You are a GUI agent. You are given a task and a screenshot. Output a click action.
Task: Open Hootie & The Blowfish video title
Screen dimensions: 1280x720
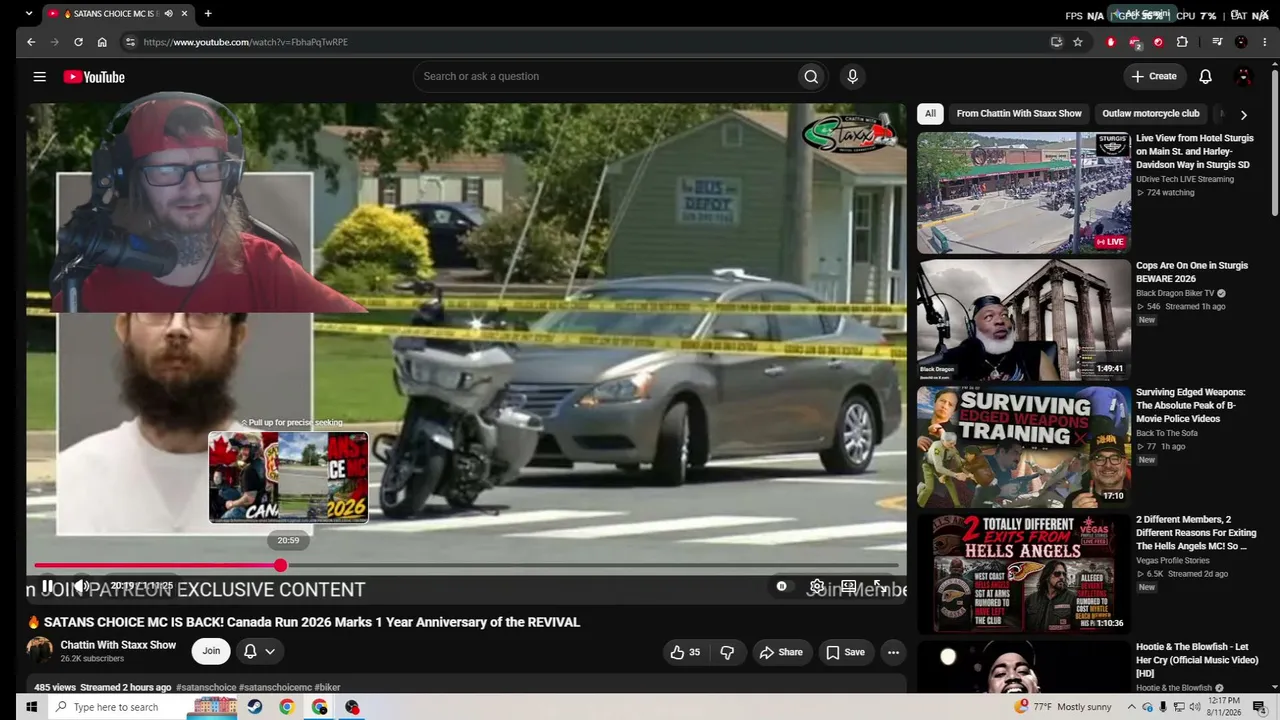pos(1197,660)
